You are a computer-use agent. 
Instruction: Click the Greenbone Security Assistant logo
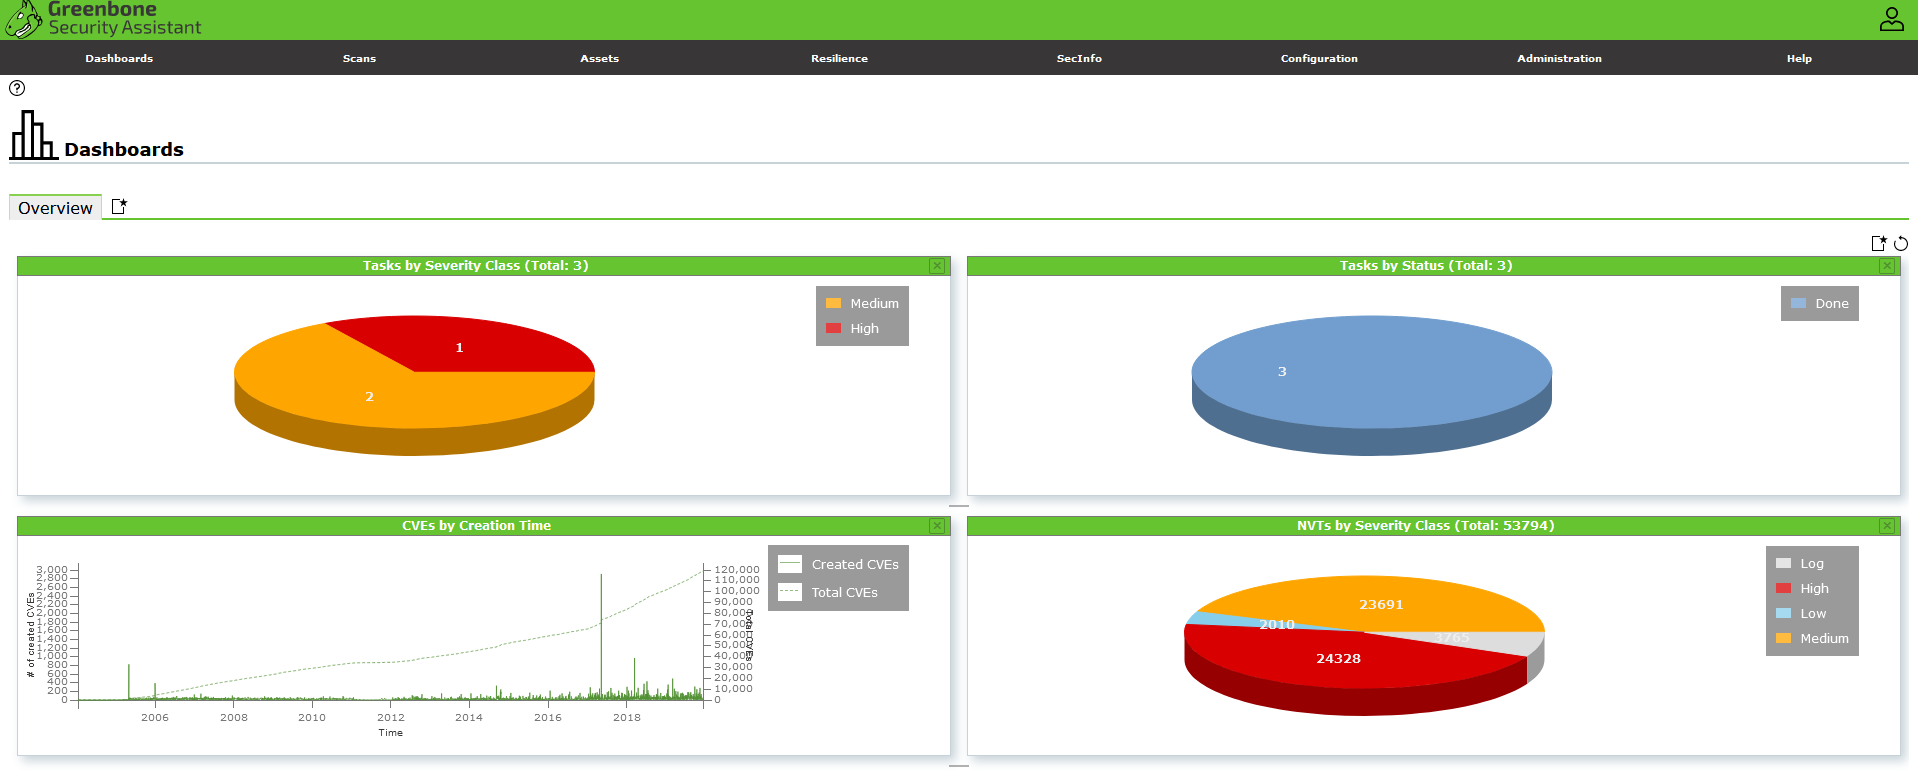tap(104, 19)
